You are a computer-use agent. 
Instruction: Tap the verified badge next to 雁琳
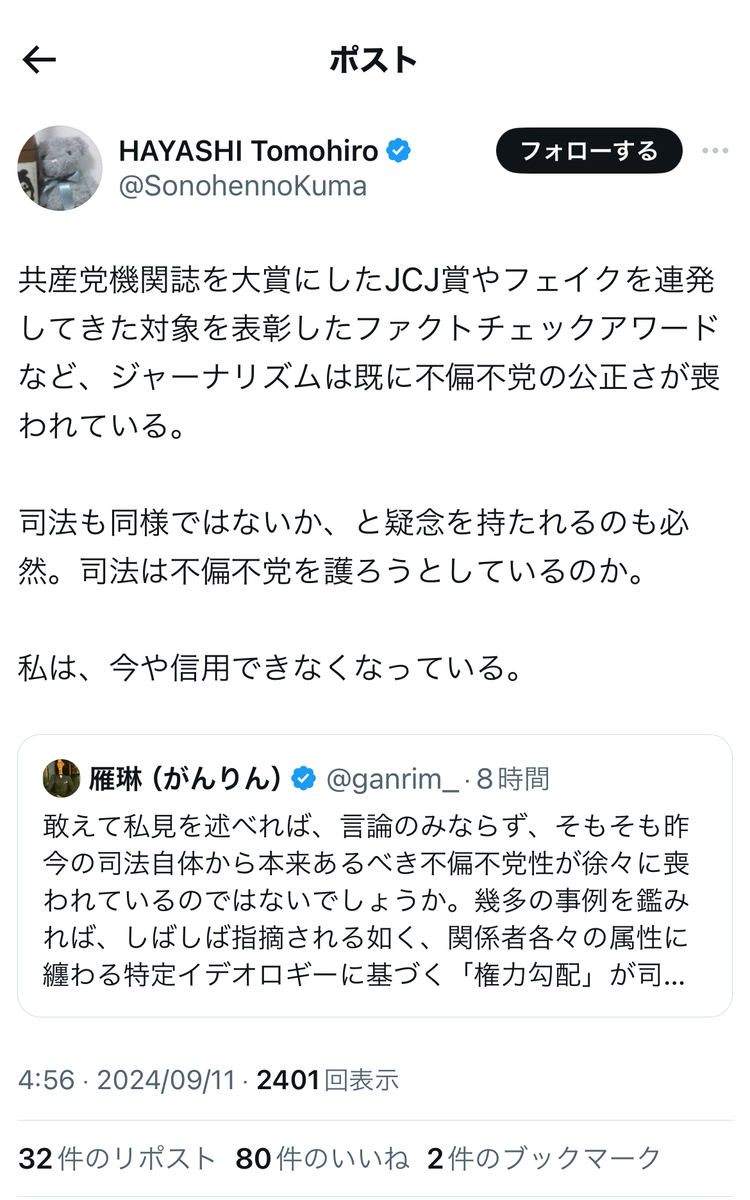(304, 778)
